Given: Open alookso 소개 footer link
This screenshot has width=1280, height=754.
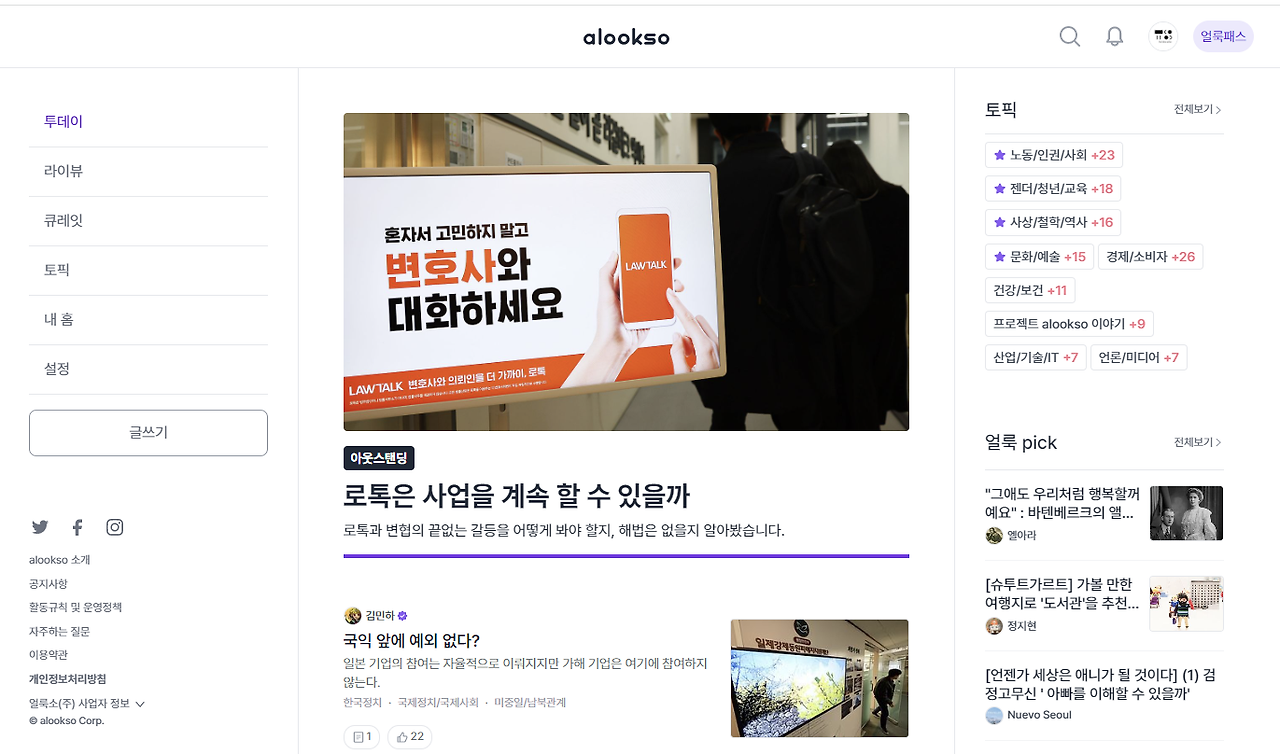Looking at the screenshot, I should coord(60,560).
